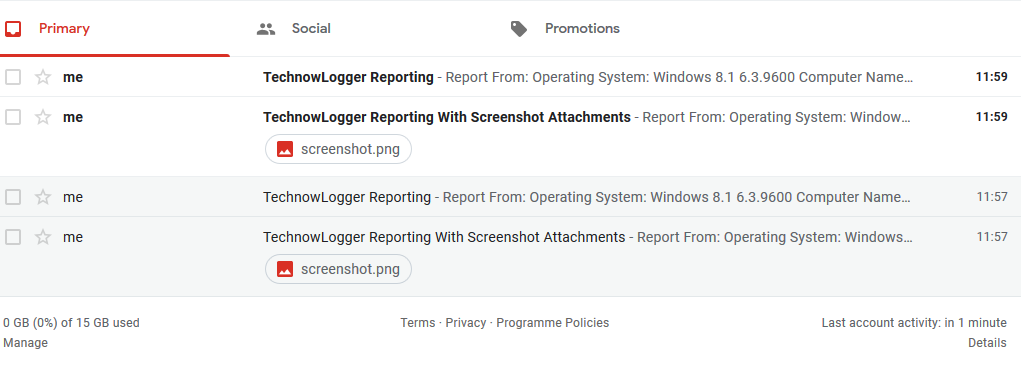Open read 11:57 Reporting With Screenshot Attachments subject
Viewport: 1021px width, 385px height.
click(x=444, y=237)
